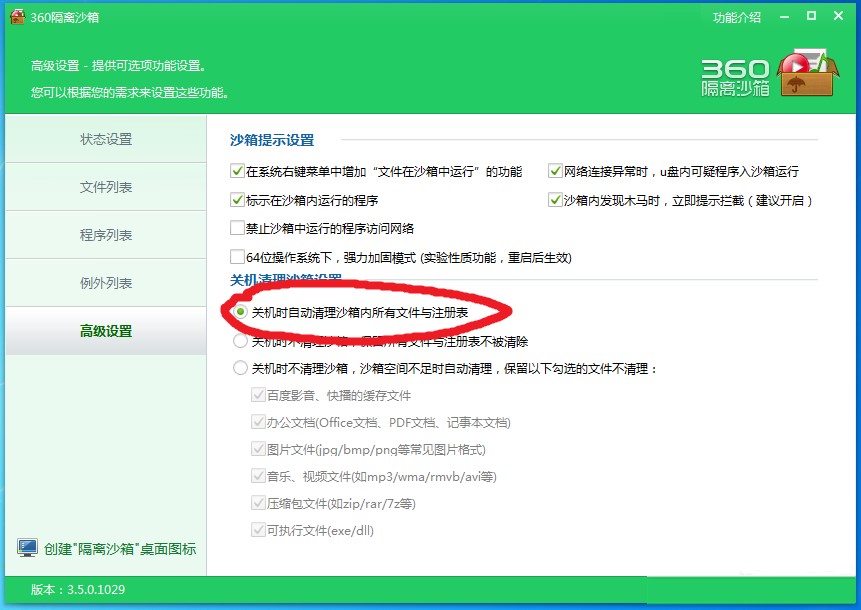Screen dimensions: 861x610
Task: Click the version text 版本：3.5.0.1029
Action: [x=77, y=590]
